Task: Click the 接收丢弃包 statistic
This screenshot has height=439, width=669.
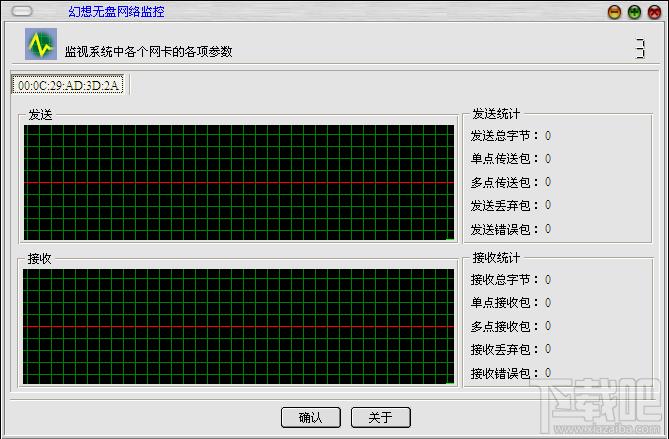Action: click(511, 350)
